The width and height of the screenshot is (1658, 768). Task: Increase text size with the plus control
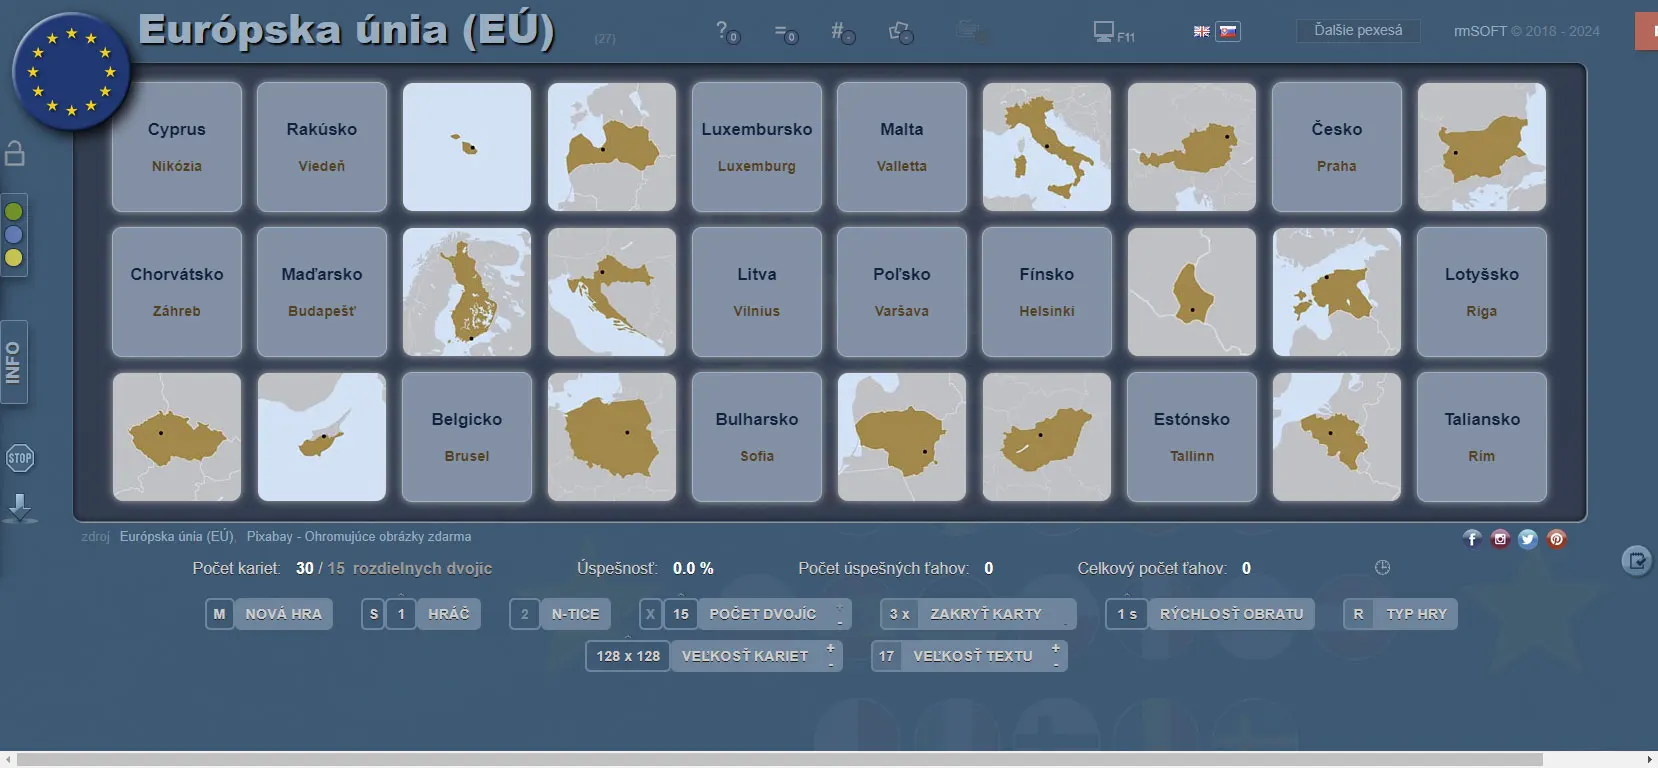click(1055, 648)
